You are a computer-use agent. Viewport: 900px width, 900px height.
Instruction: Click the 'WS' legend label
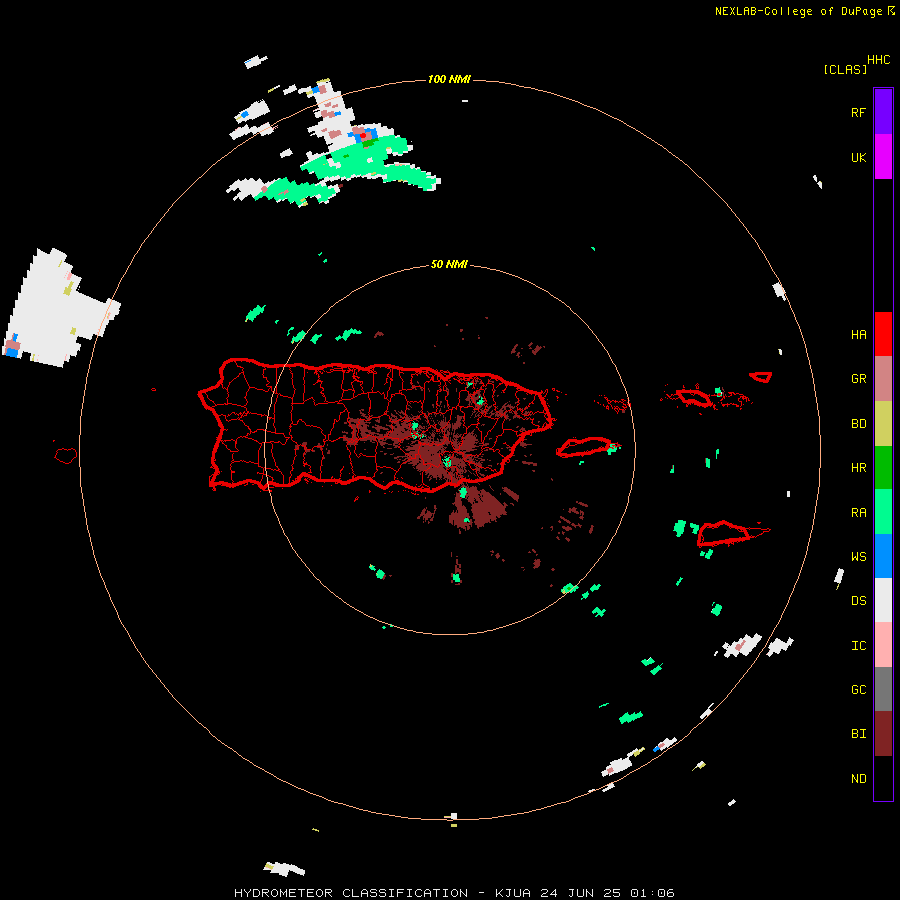pyautogui.click(x=858, y=557)
